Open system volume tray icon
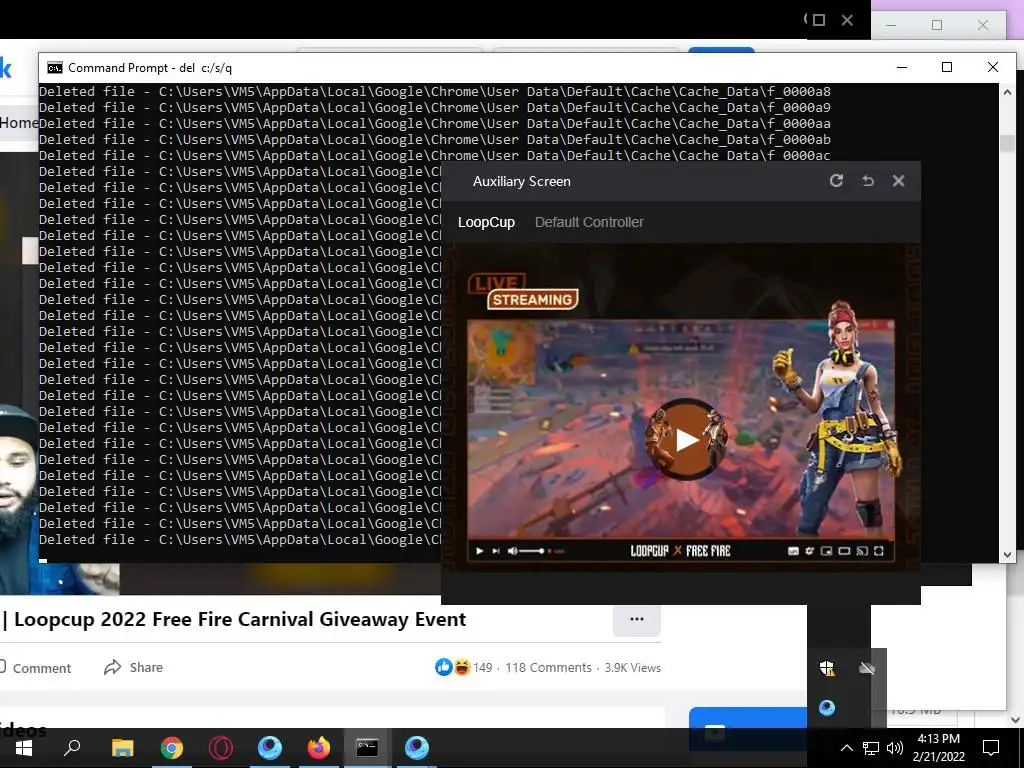The image size is (1024, 768). tap(895, 748)
